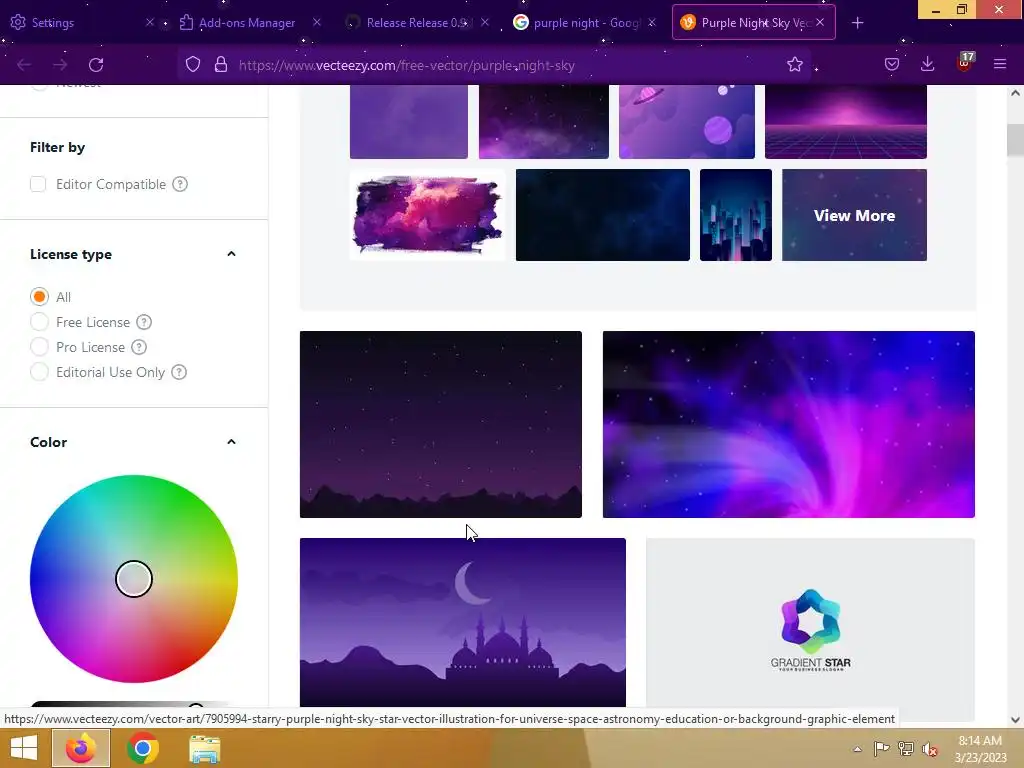The image size is (1024, 768).
Task: Open Windows Start menu
Action: coord(24,748)
